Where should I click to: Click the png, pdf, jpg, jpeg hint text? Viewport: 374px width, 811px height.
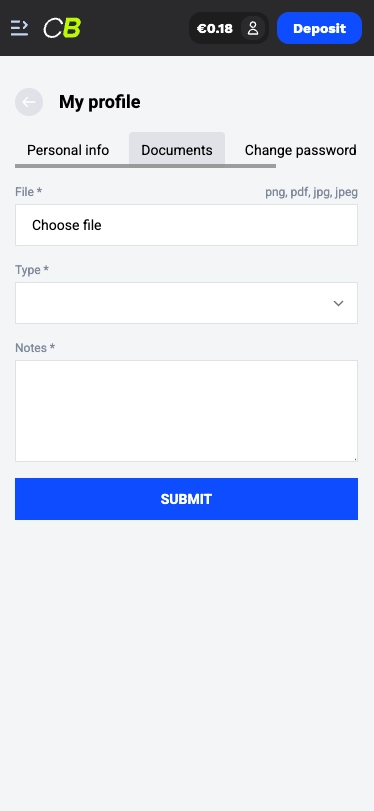pos(311,192)
